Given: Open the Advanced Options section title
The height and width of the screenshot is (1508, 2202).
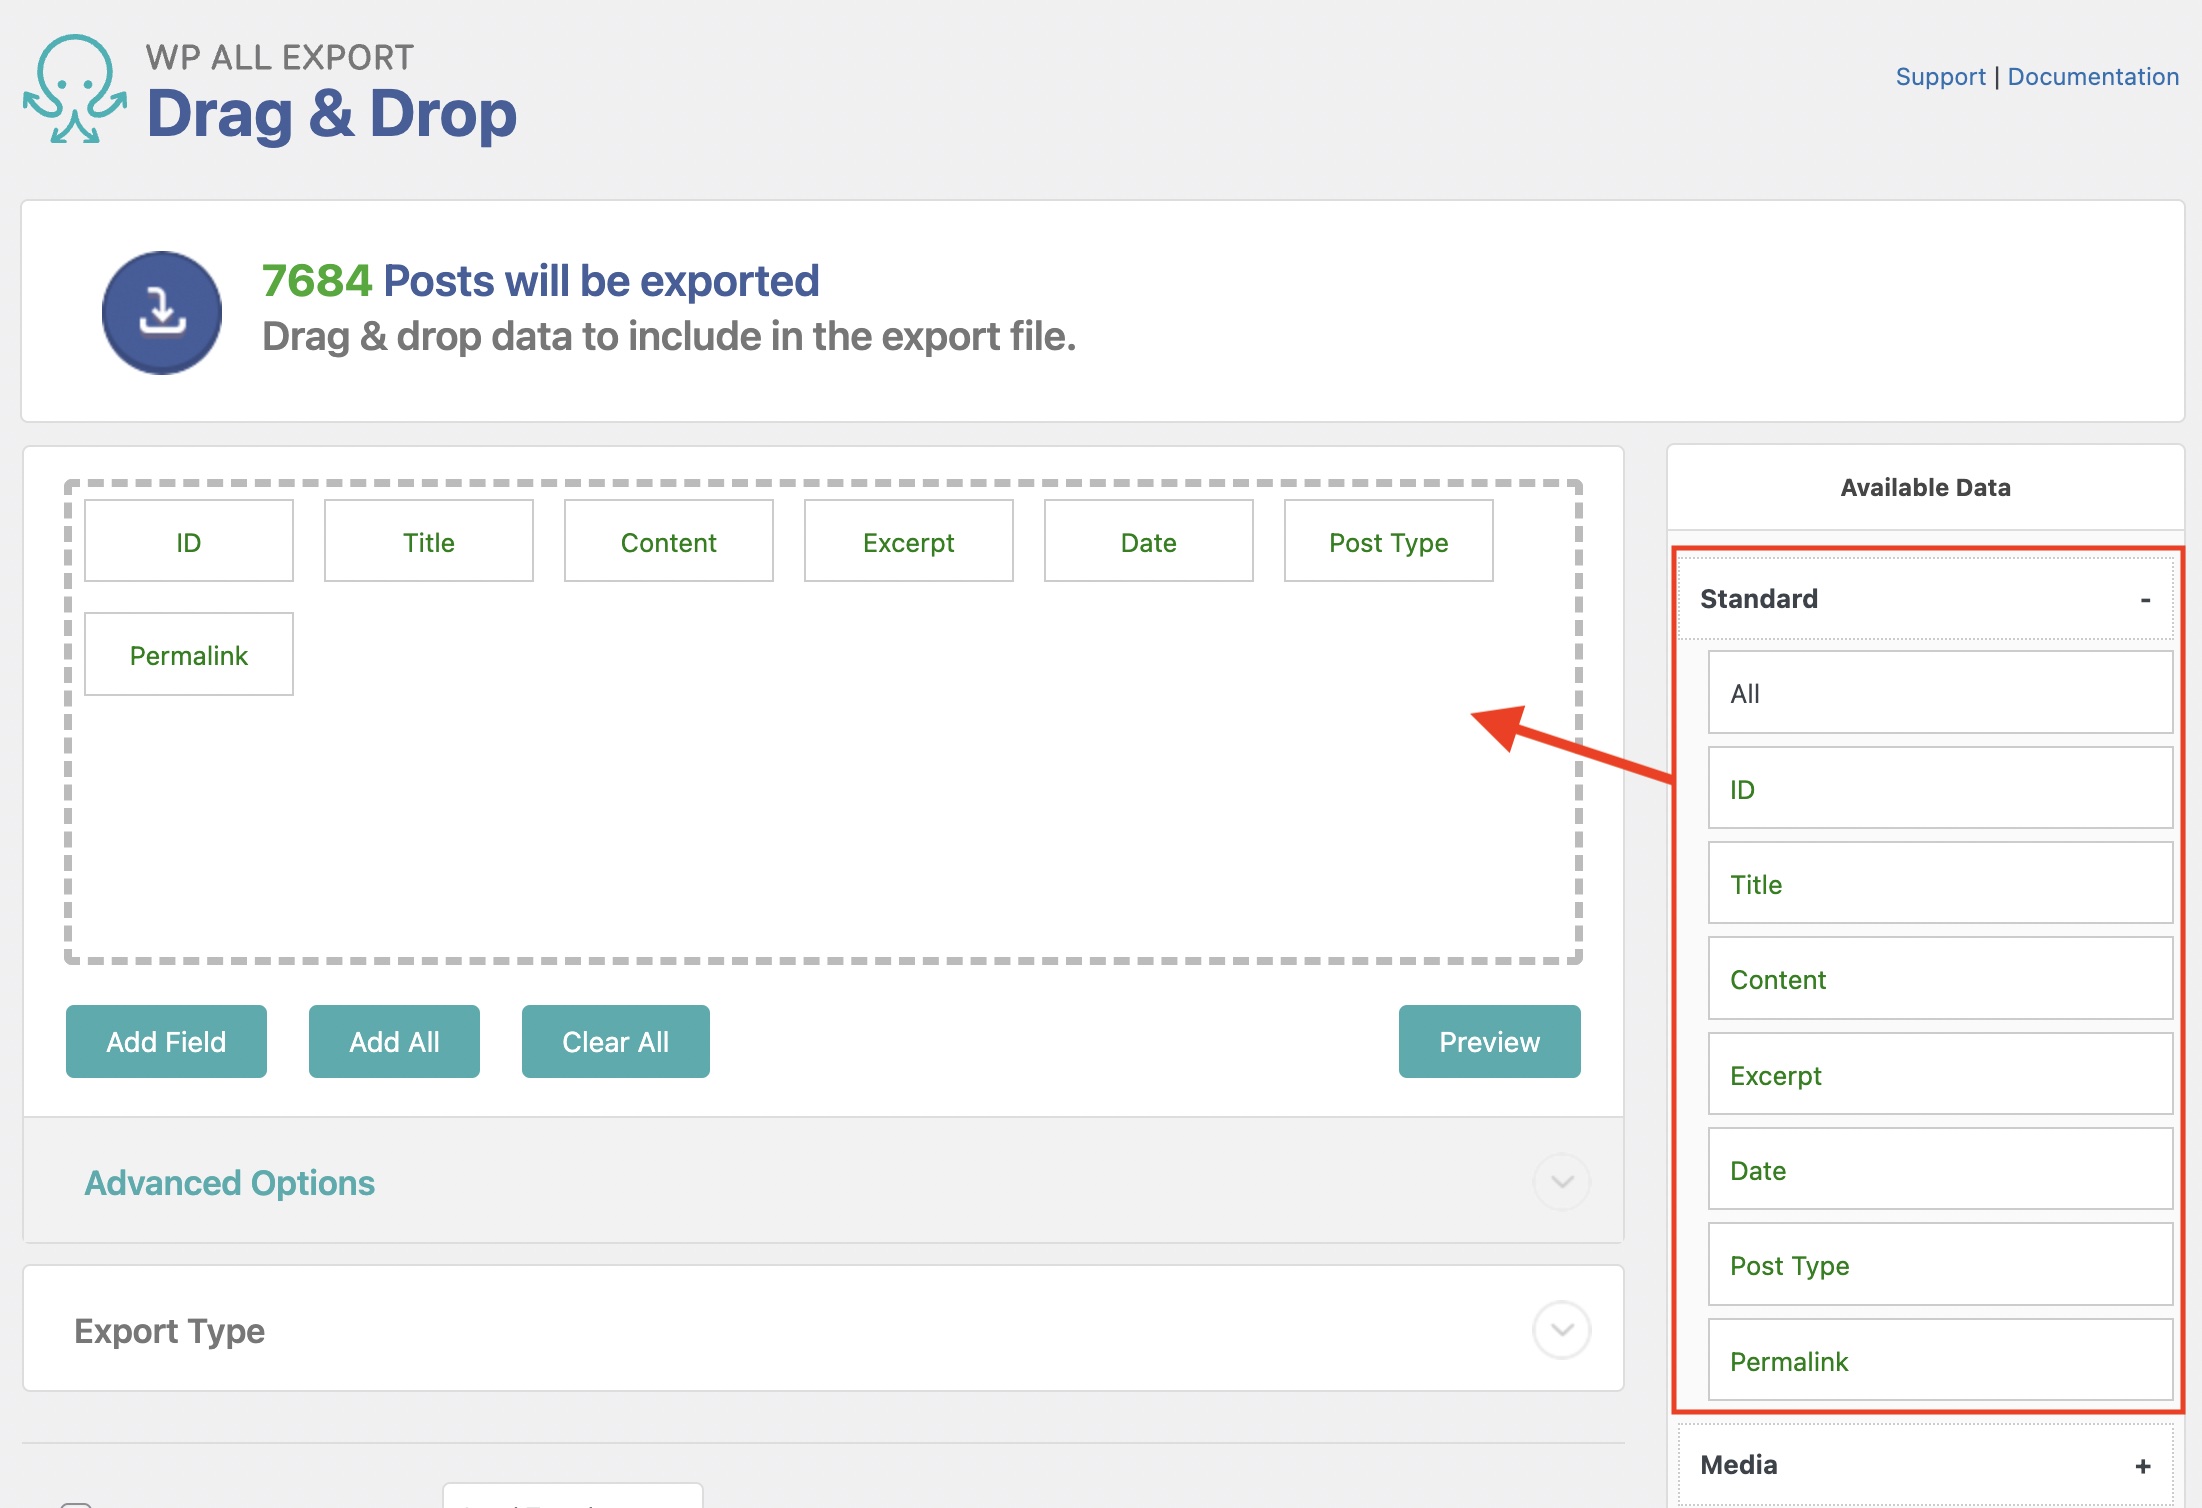Looking at the screenshot, I should [x=229, y=1183].
